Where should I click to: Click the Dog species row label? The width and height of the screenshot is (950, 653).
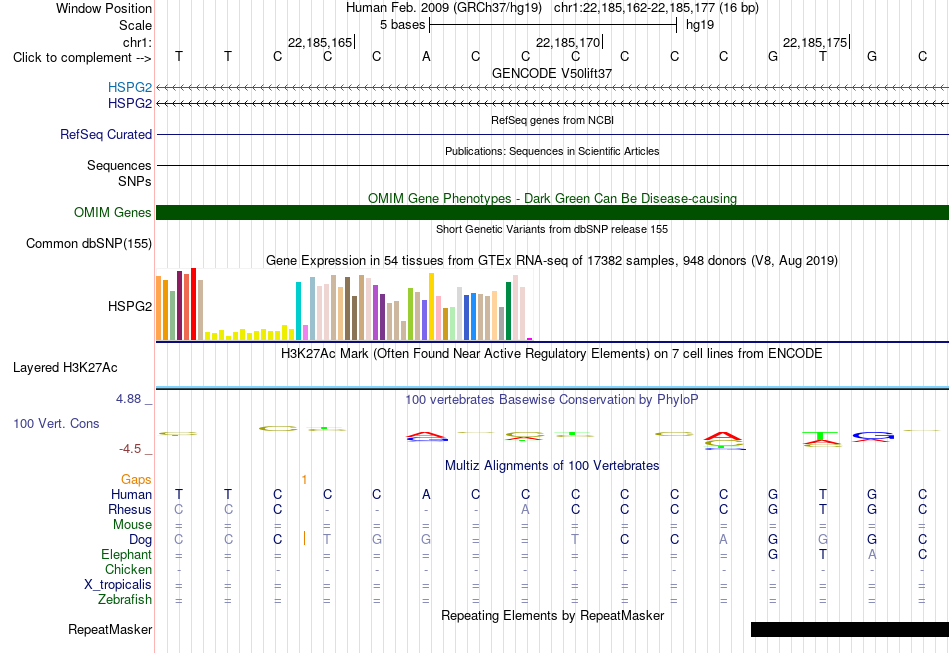point(140,540)
